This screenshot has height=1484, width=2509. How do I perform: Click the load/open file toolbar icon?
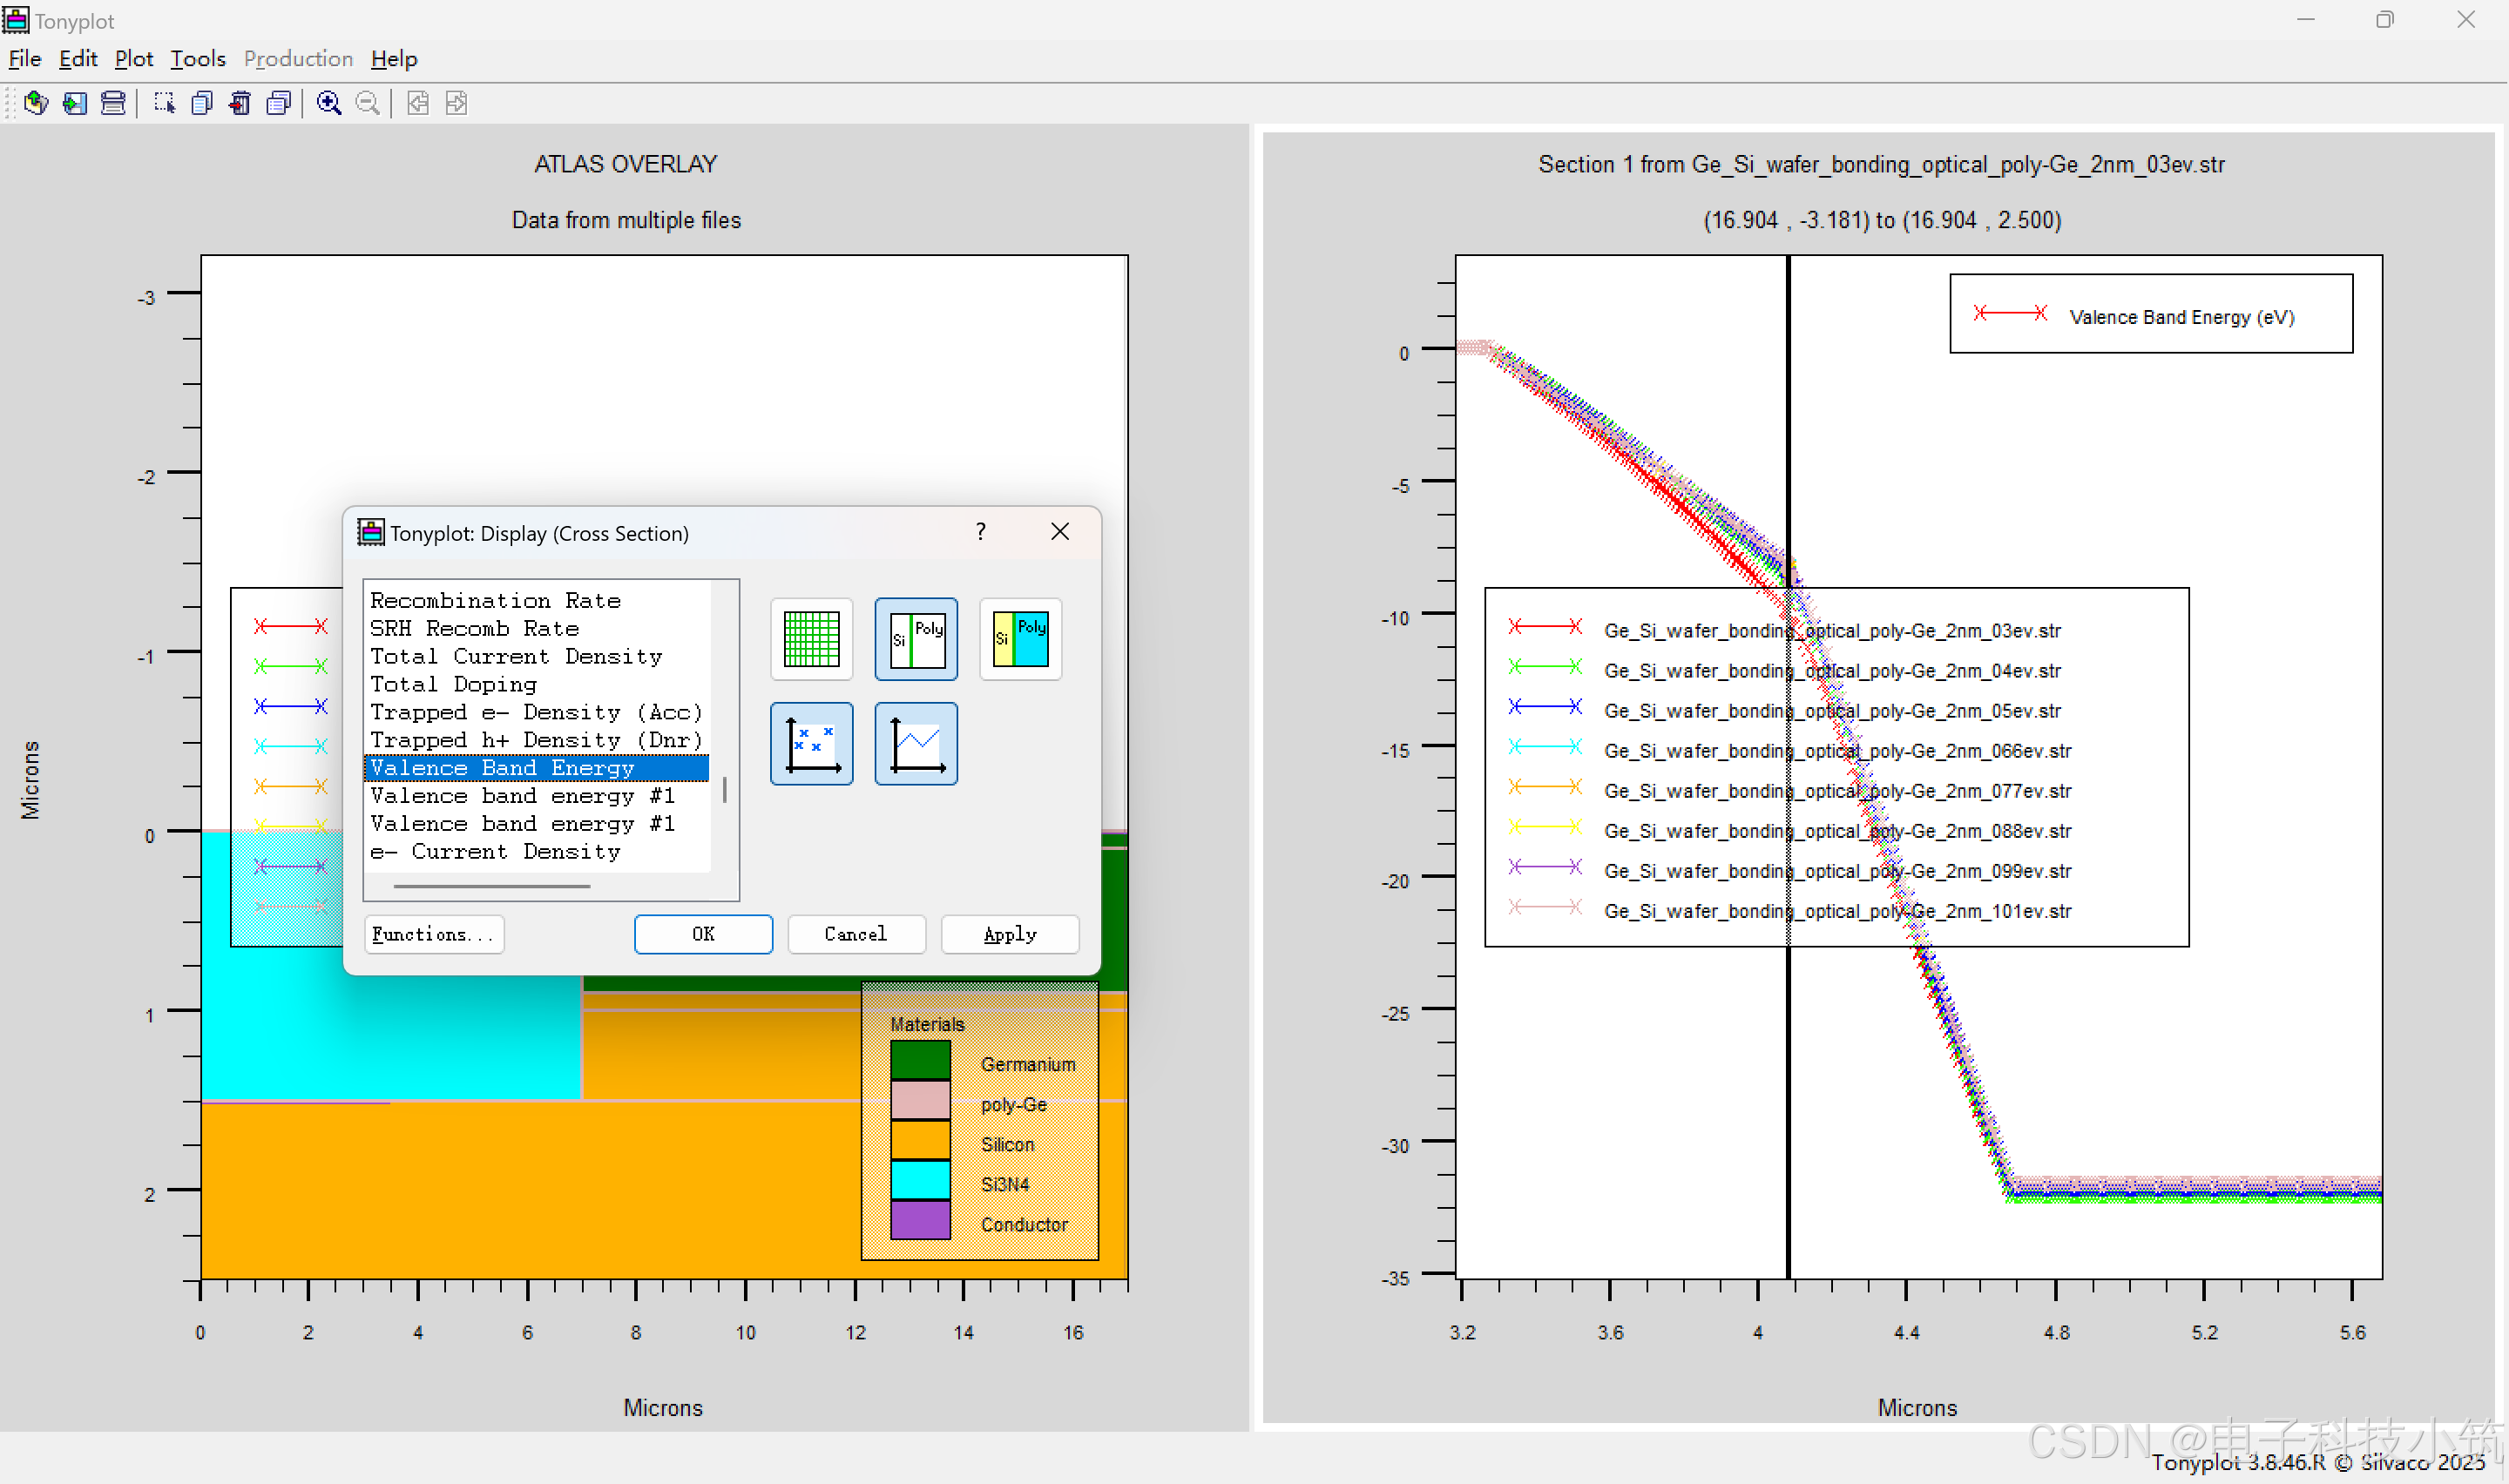coord(36,103)
